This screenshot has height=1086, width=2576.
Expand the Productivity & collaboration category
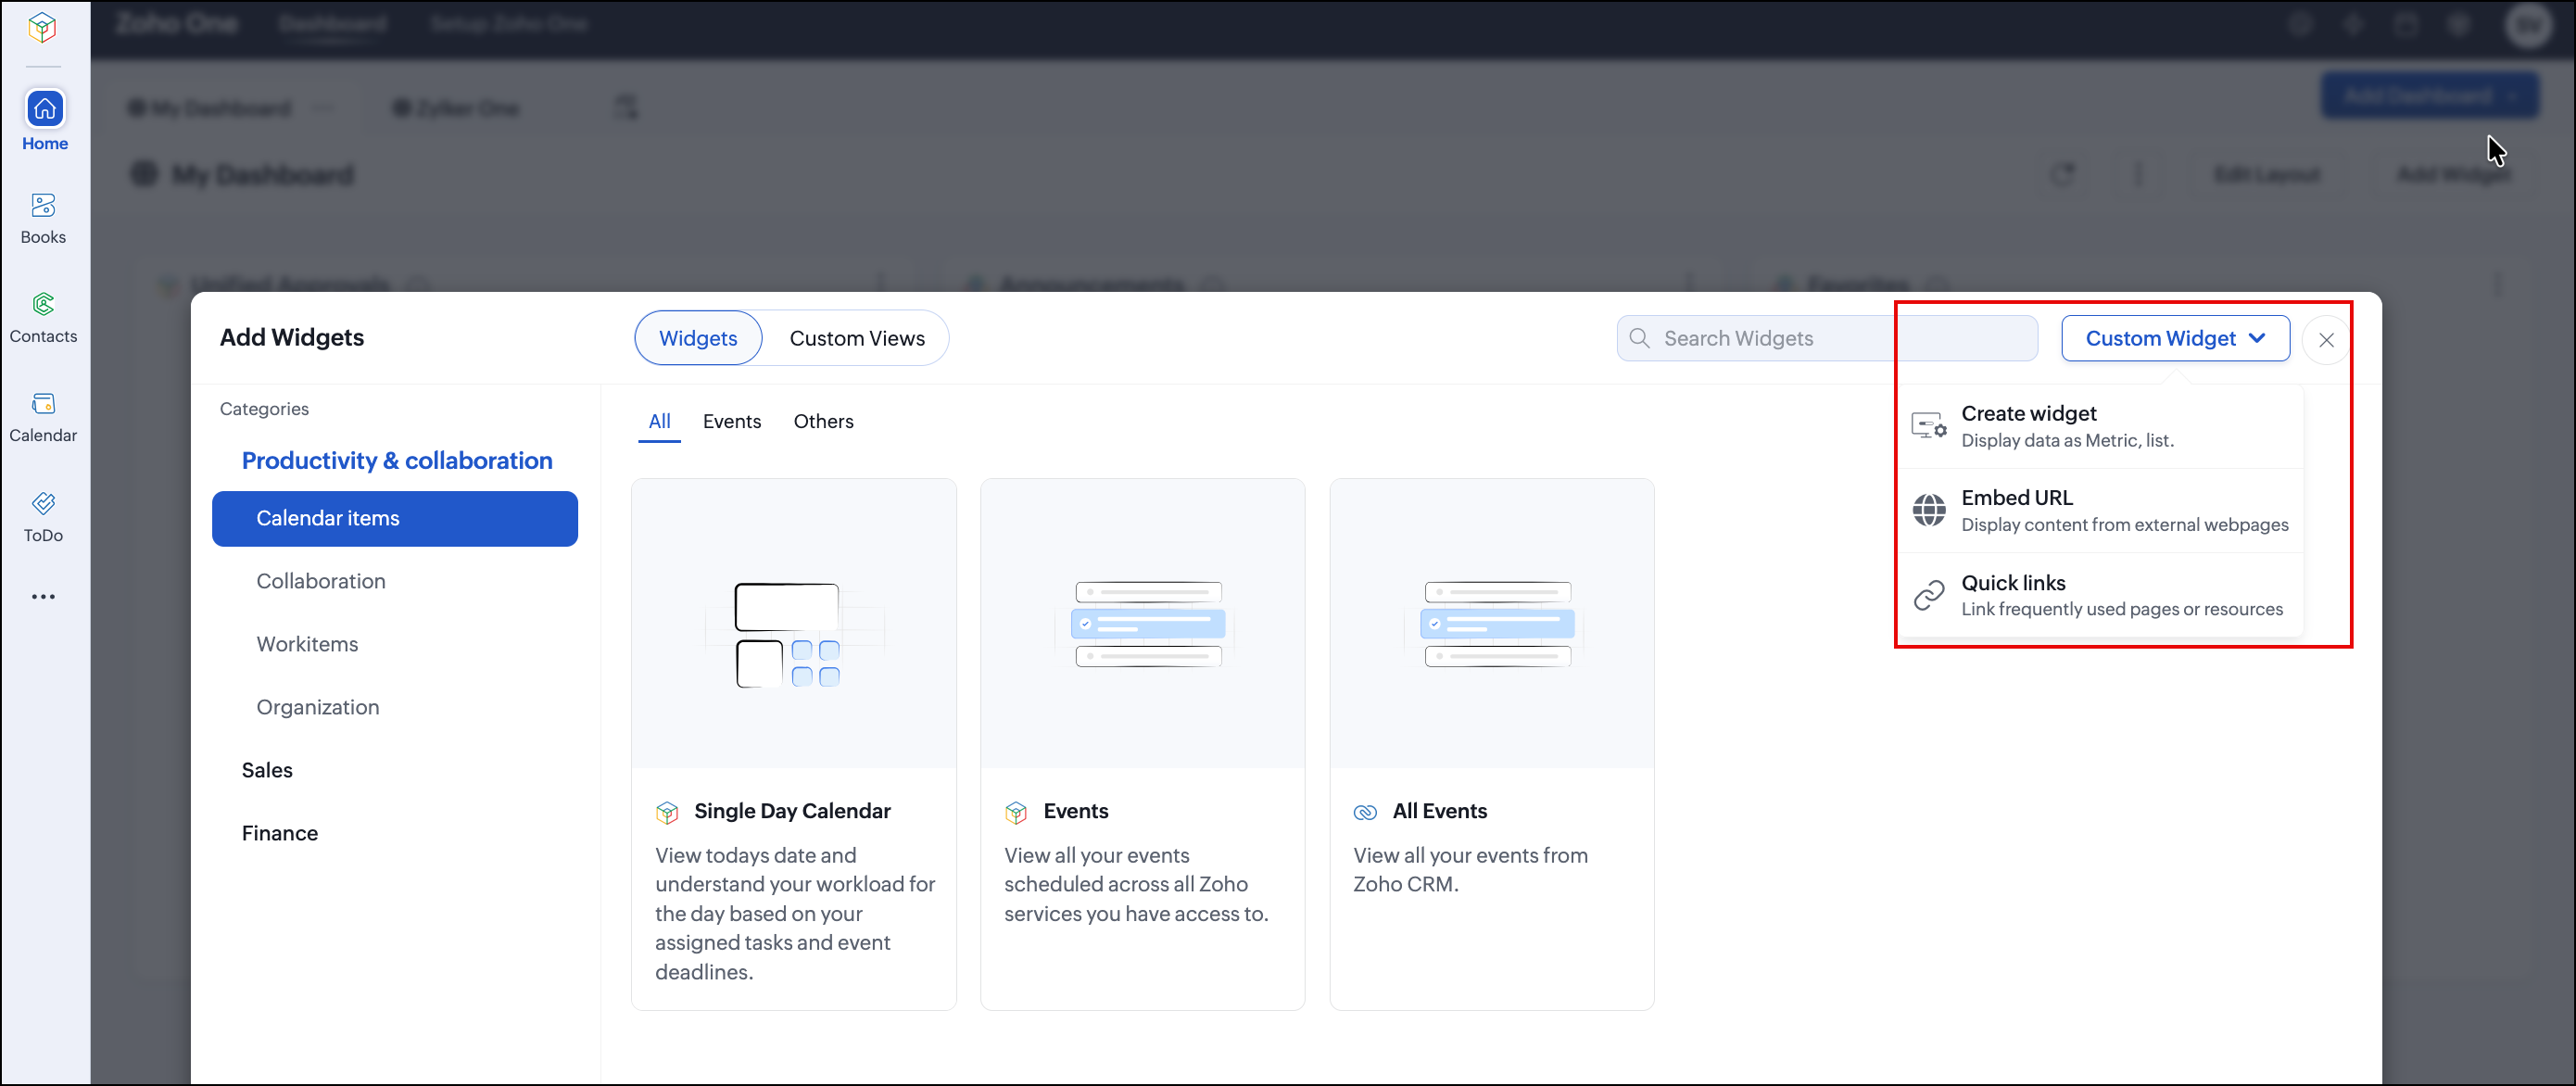(x=397, y=460)
